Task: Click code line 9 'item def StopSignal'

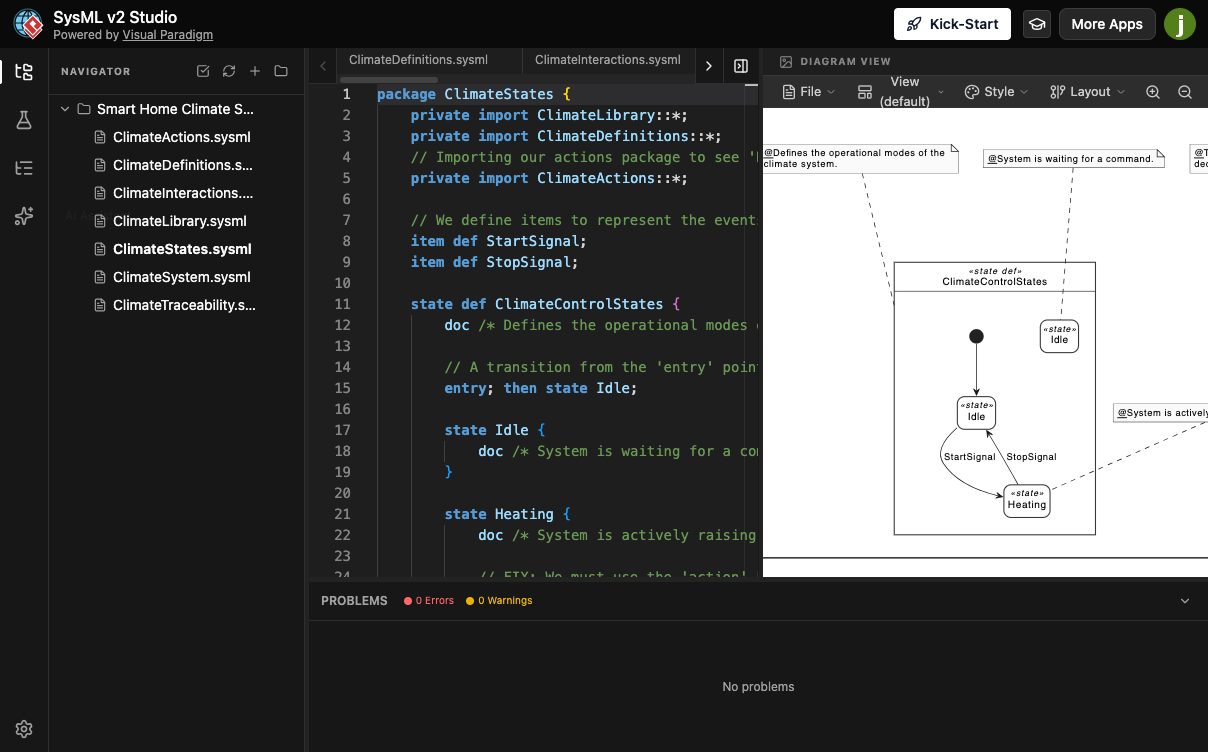Action: click(x=494, y=262)
